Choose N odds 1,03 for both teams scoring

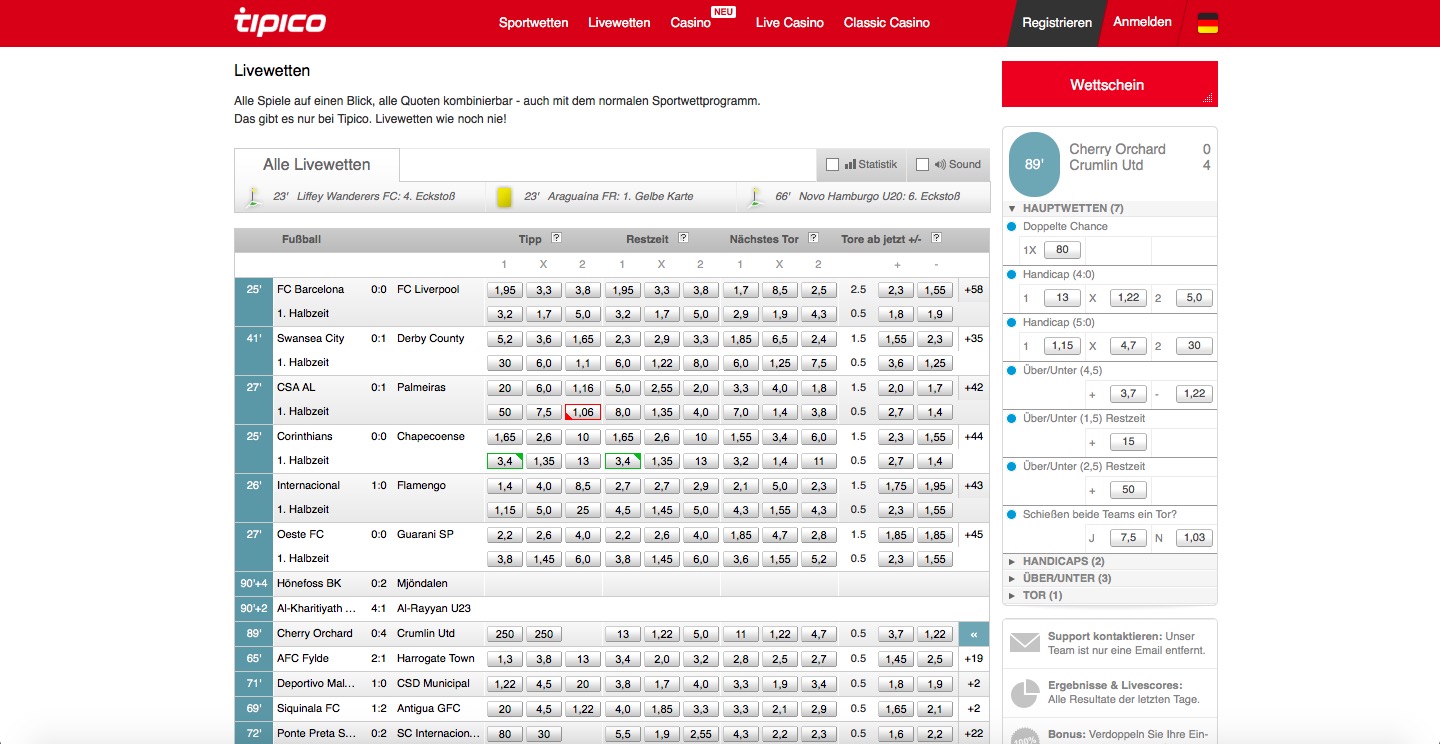1194,538
